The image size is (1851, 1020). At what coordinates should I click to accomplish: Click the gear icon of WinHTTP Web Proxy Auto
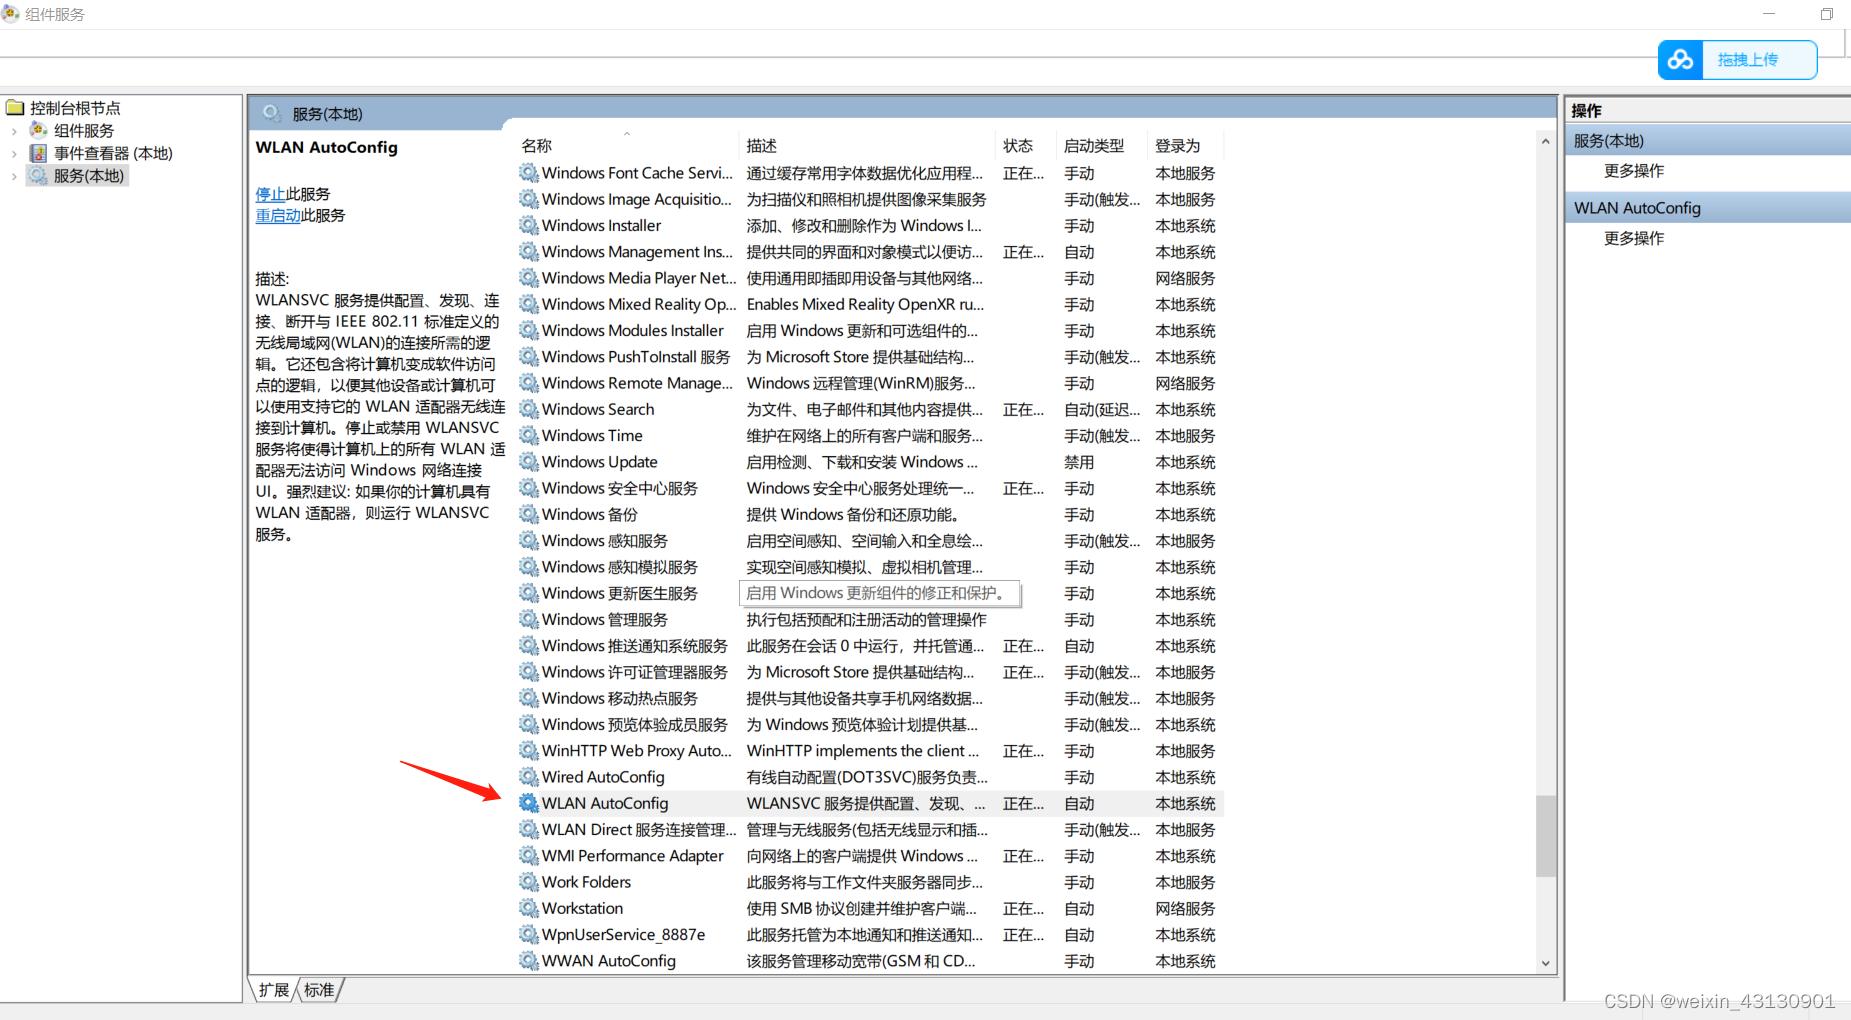[528, 751]
